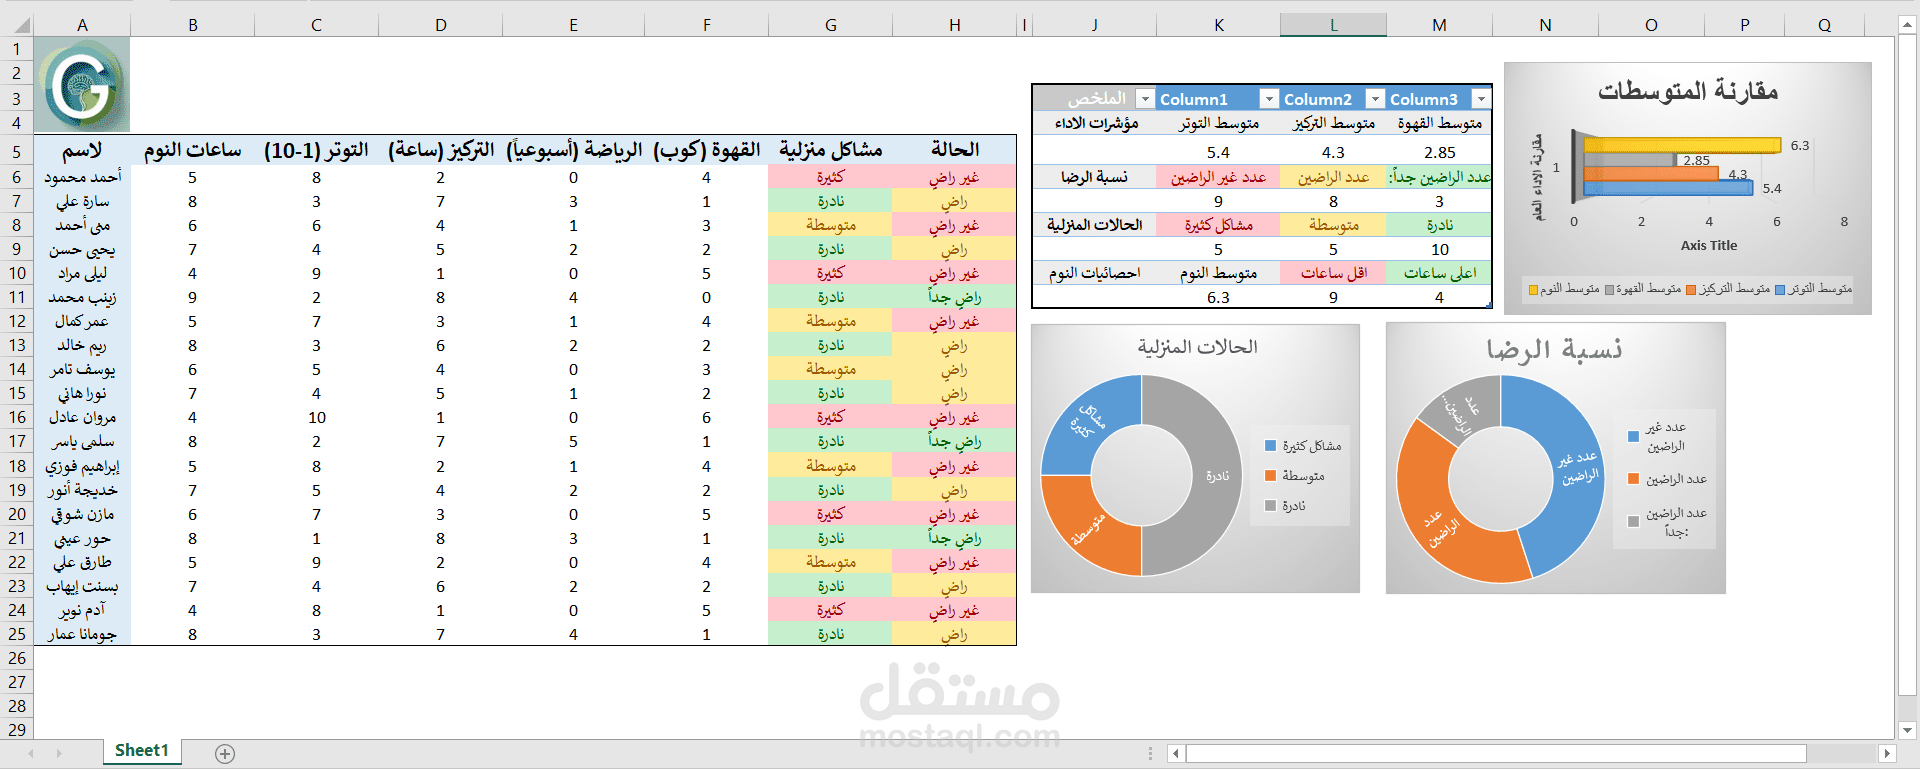Open the الملخص column filter dropdown
The height and width of the screenshot is (769, 1920).
[x=1145, y=99]
